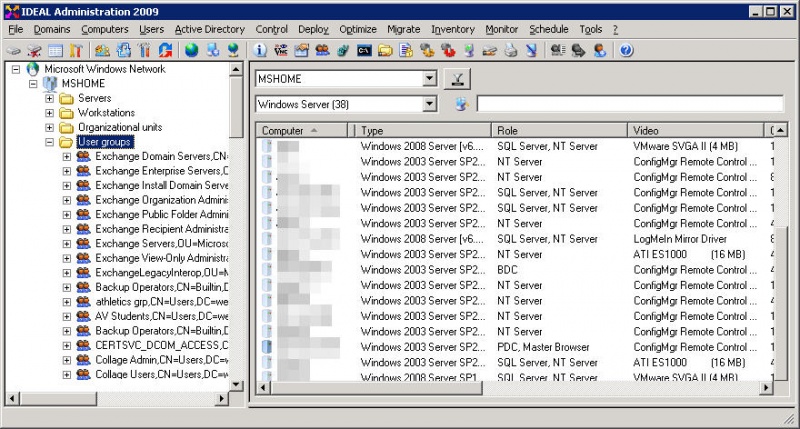This screenshot has height=429, width=800.
Task: Open the Windows Server (38) filter dropdown
Action: coord(430,103)
